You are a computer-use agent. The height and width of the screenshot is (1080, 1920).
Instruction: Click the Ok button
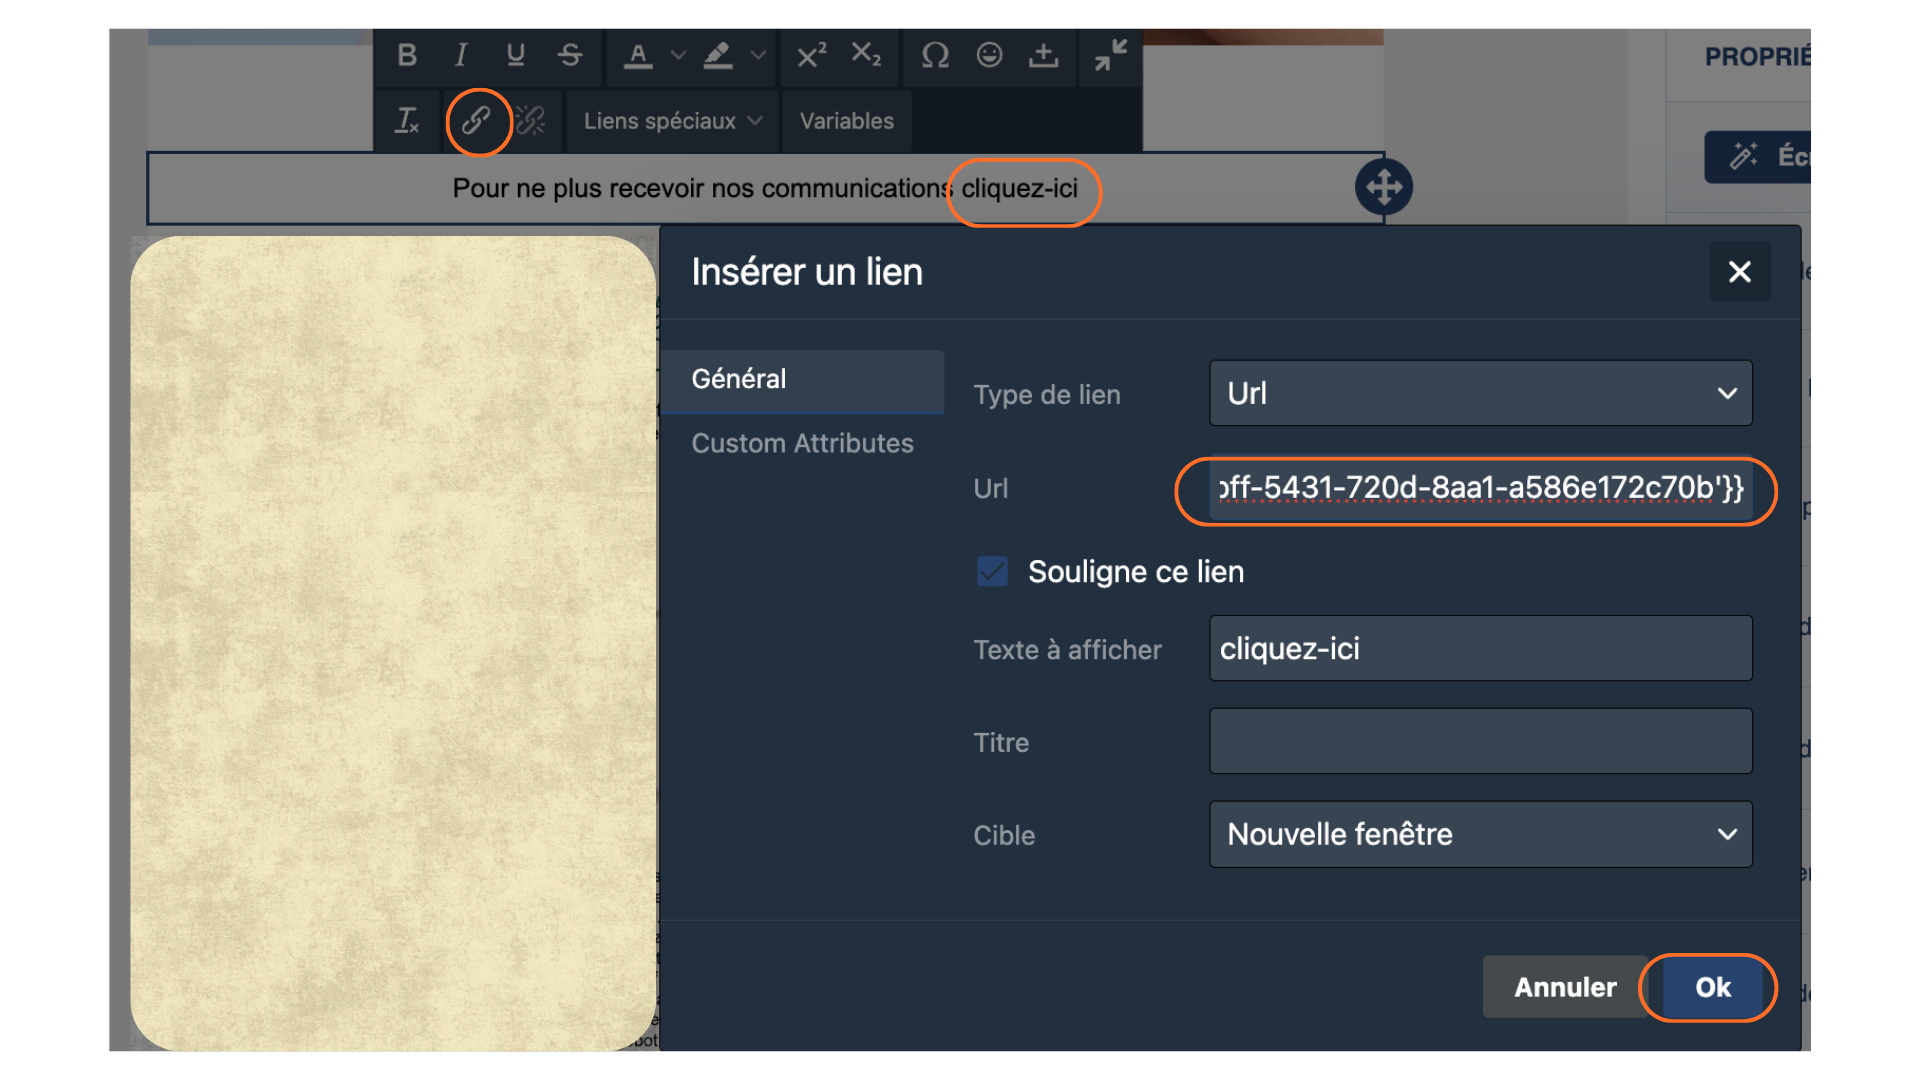[1712, 987]
